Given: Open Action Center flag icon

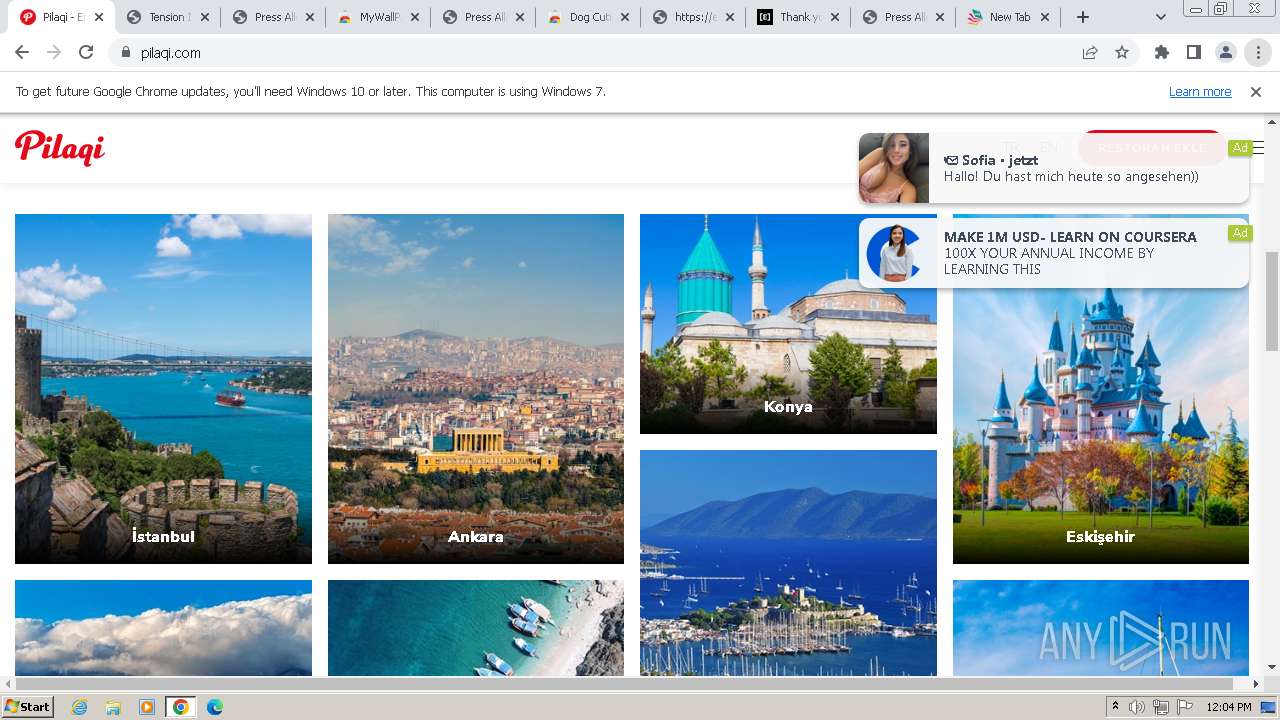Looking at the screenshot, I should click(1185, 707).
